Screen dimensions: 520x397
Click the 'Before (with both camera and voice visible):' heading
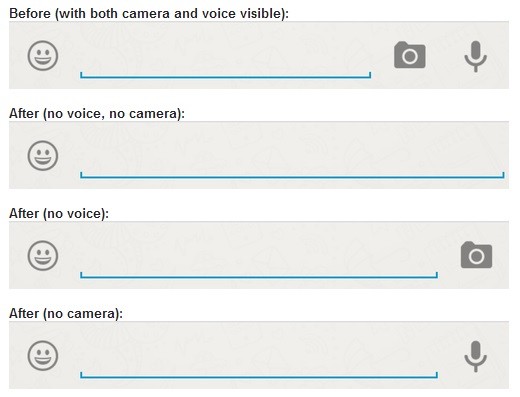[x=149, y=14]
